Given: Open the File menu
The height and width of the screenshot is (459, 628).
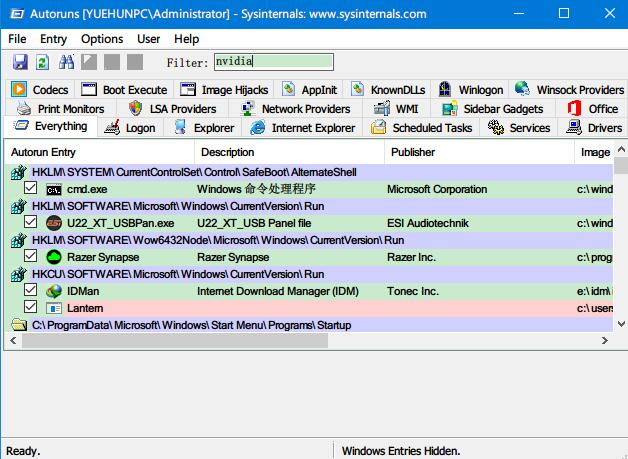Looking at the screenshot, I should pyautogui.click(x=17, y=39).
